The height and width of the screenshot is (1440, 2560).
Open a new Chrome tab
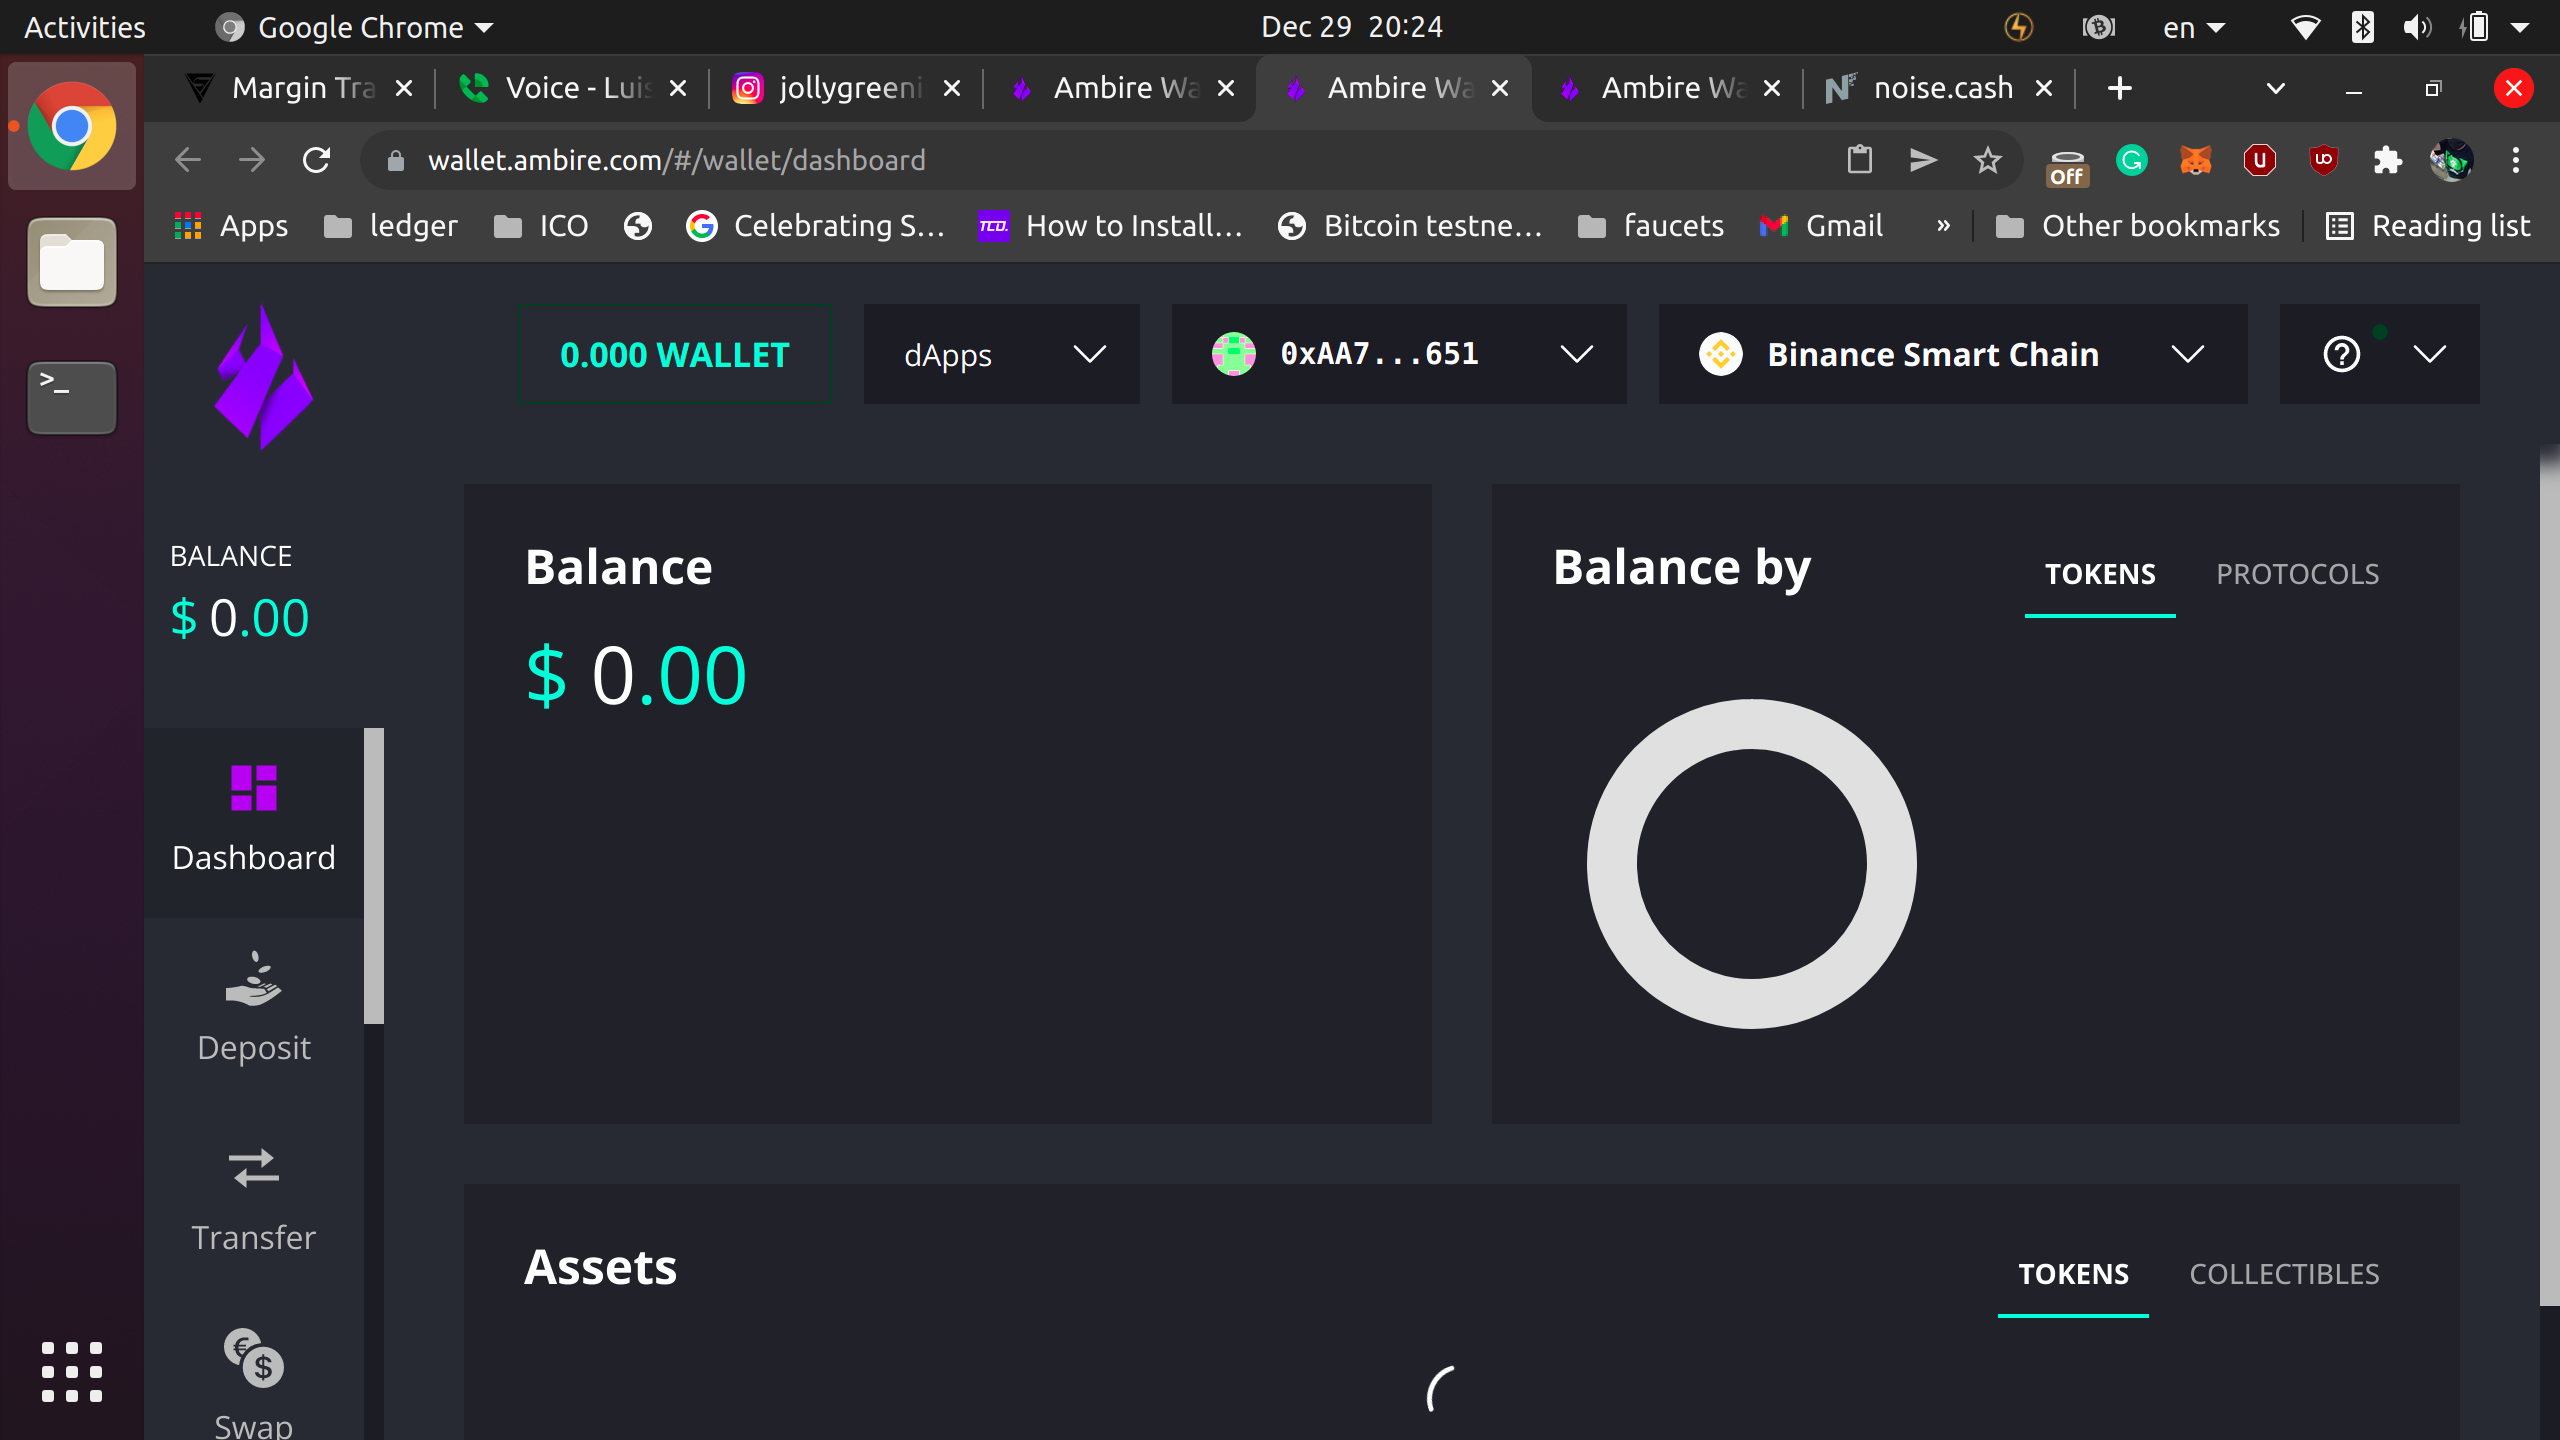tap(2119, 88)
